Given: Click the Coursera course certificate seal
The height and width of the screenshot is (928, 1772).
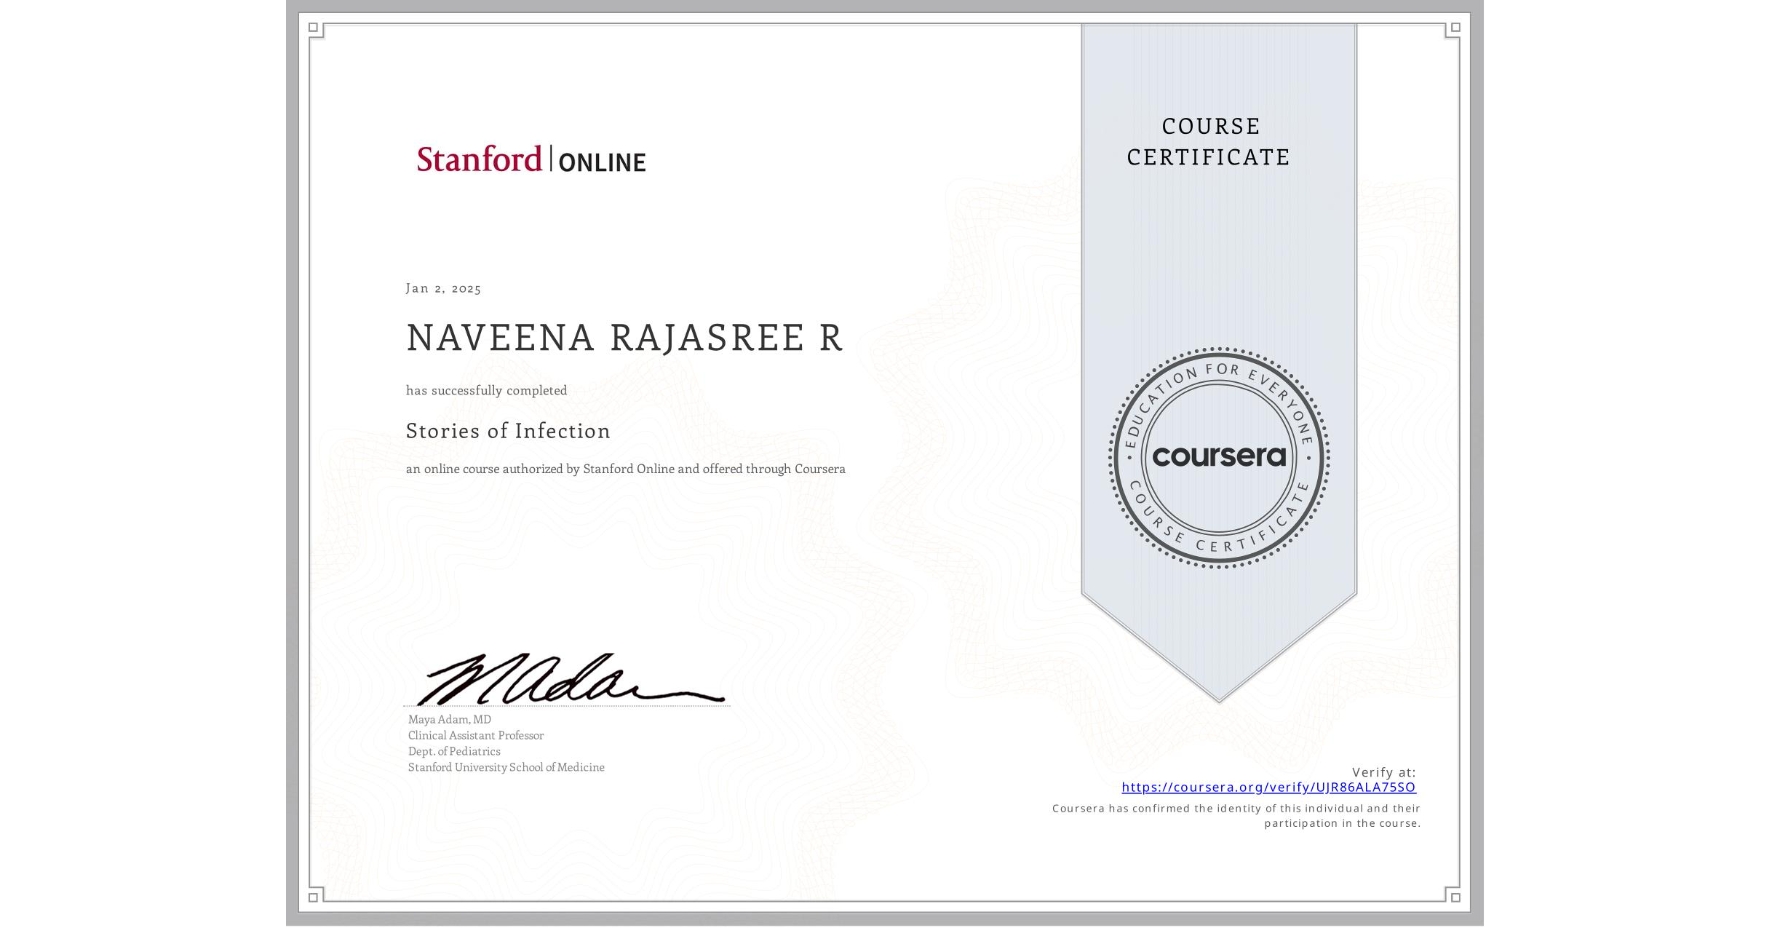Looking at the screenshot, I should click(1218, 457).
